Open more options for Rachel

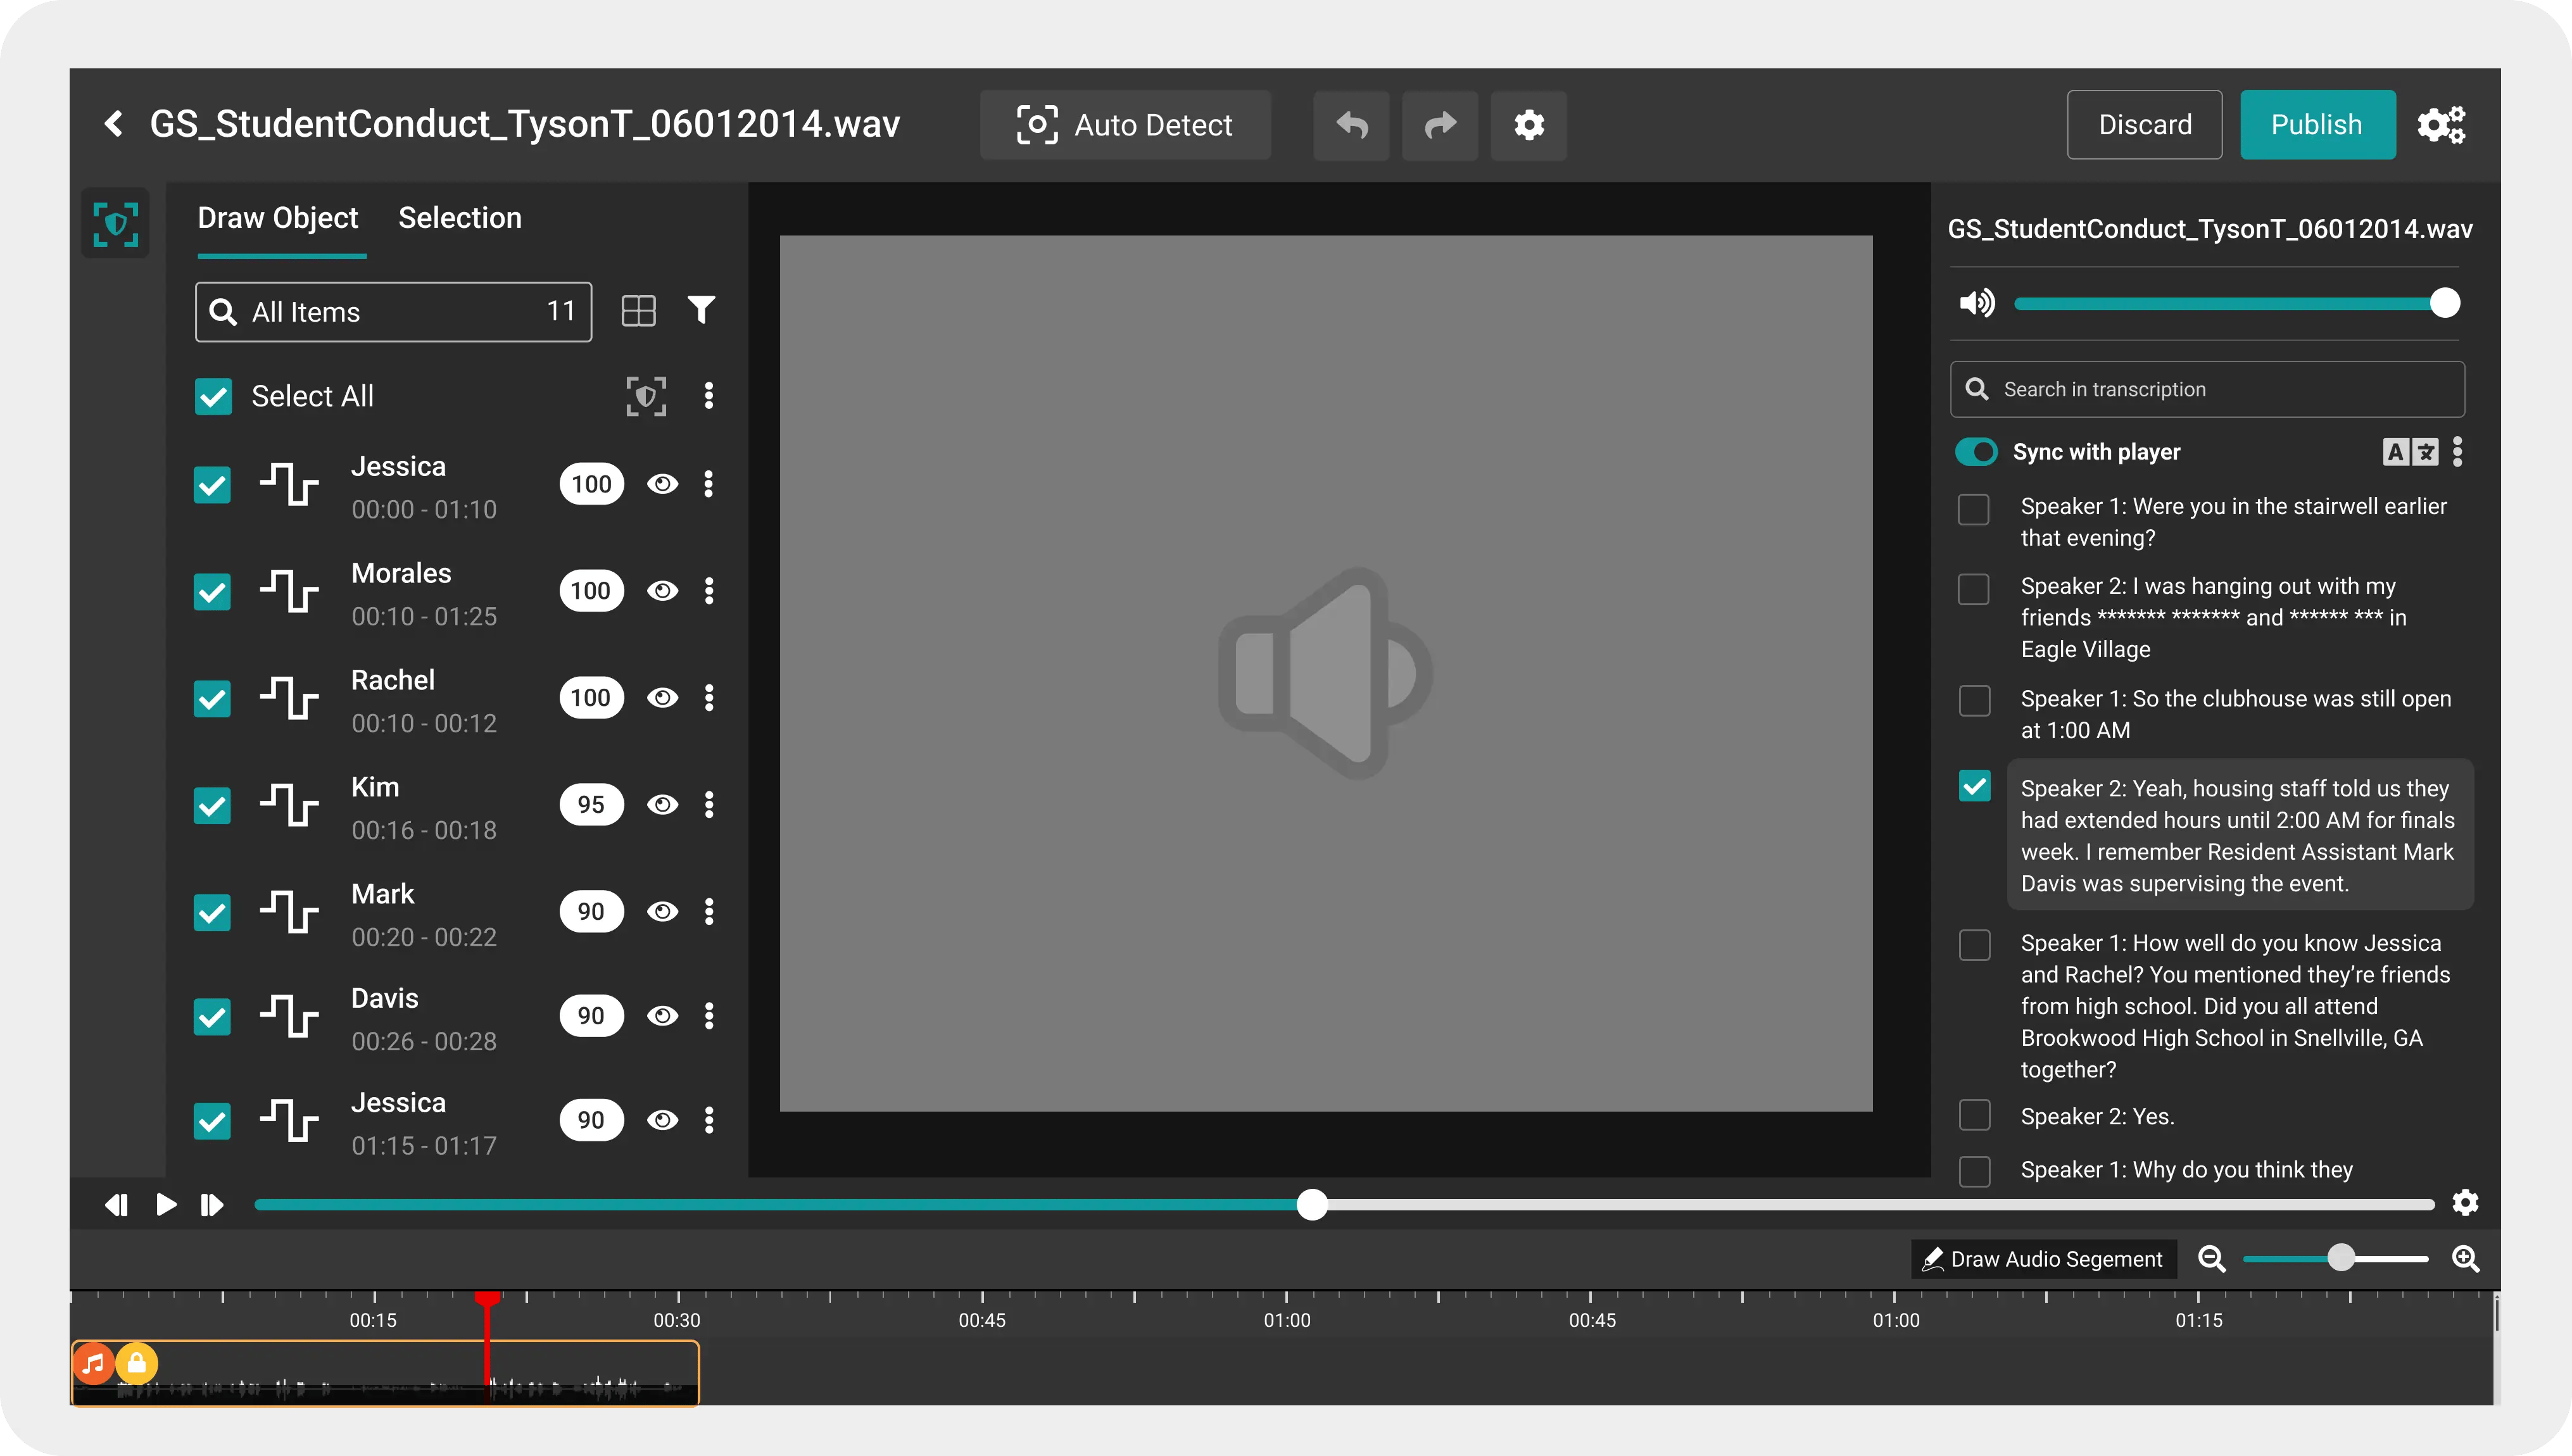tap(709, 698)
